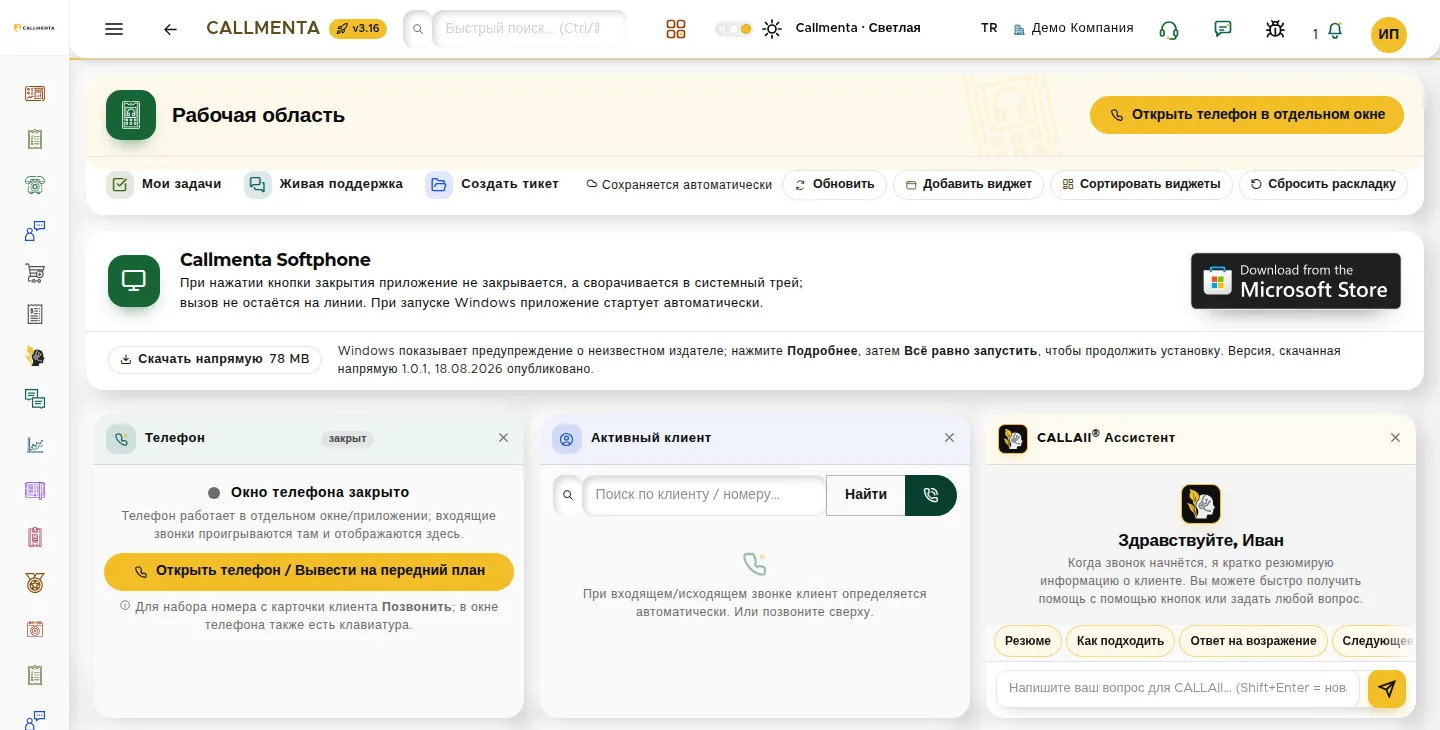Open the headset support icon
This screenshot has height=730, width=1440.
click(x=1168, y=29)
